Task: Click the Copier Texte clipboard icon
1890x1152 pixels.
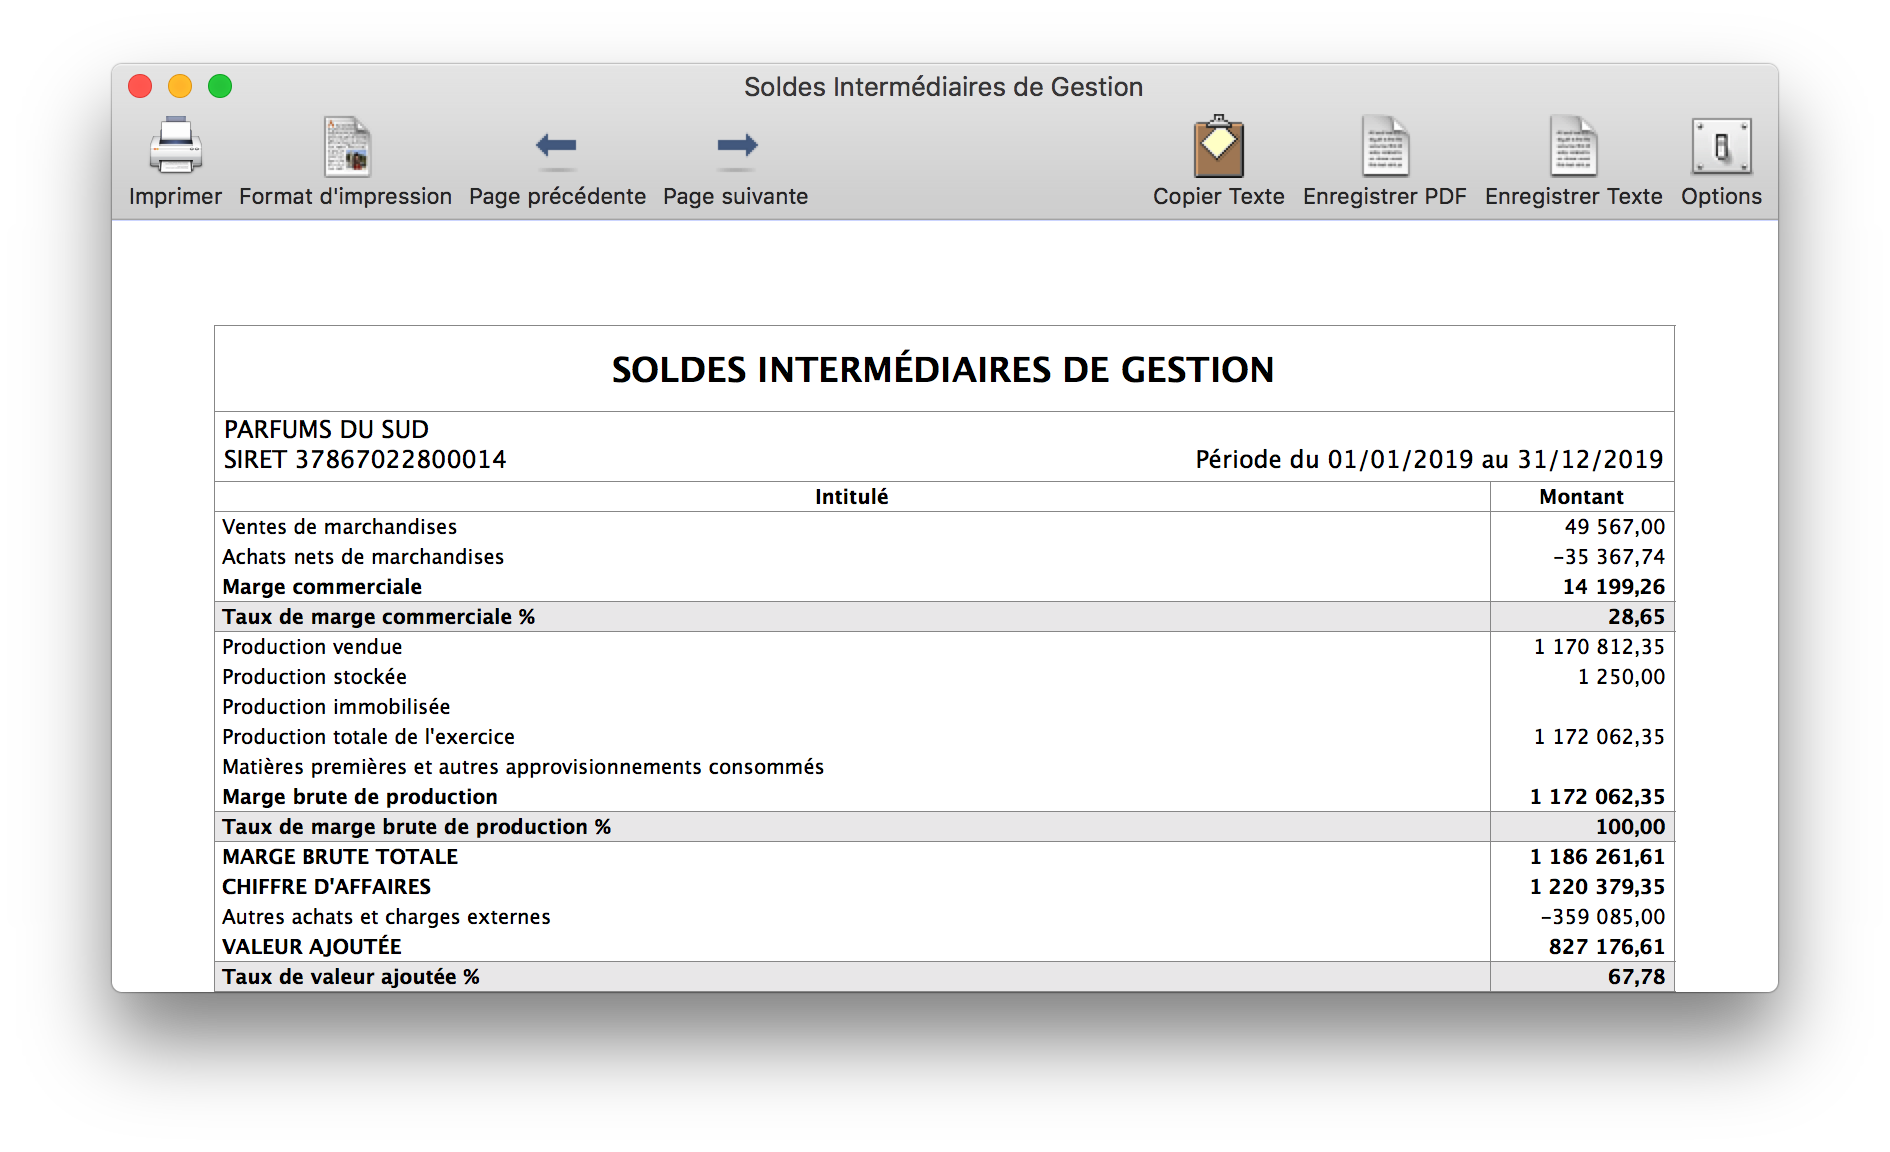Action: (x=1219, y=146)
